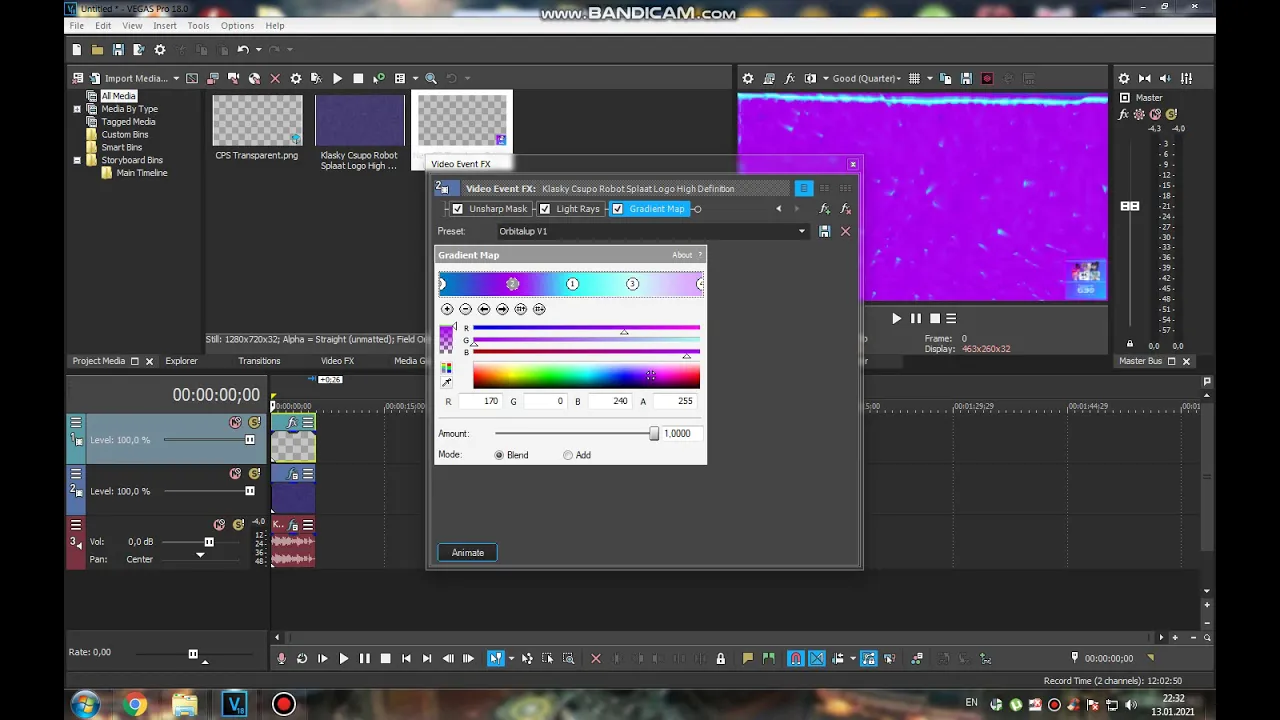Click the Plug-In Chain fx plus icon
This screenshot has width=1280, height=720.
tap(824, 209)
